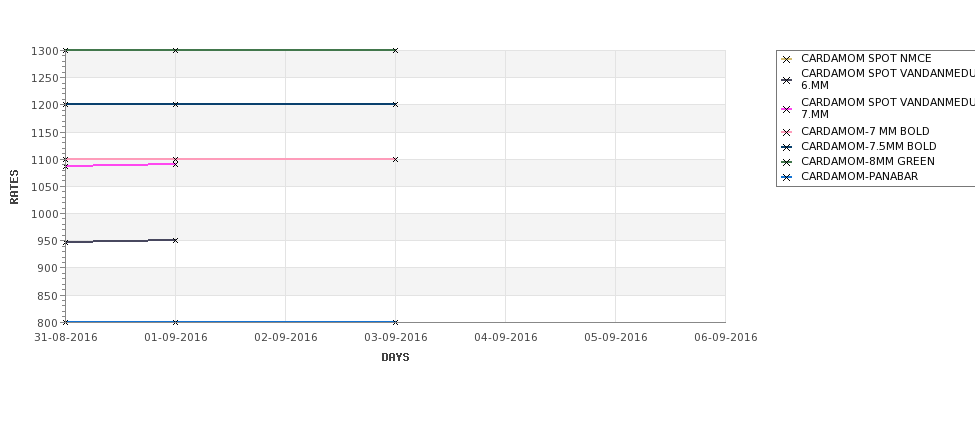This screenshot has height=429, width=975.
Task: Select the 950 data point on 01-09-2016
Action: click(x=175, y=240)
